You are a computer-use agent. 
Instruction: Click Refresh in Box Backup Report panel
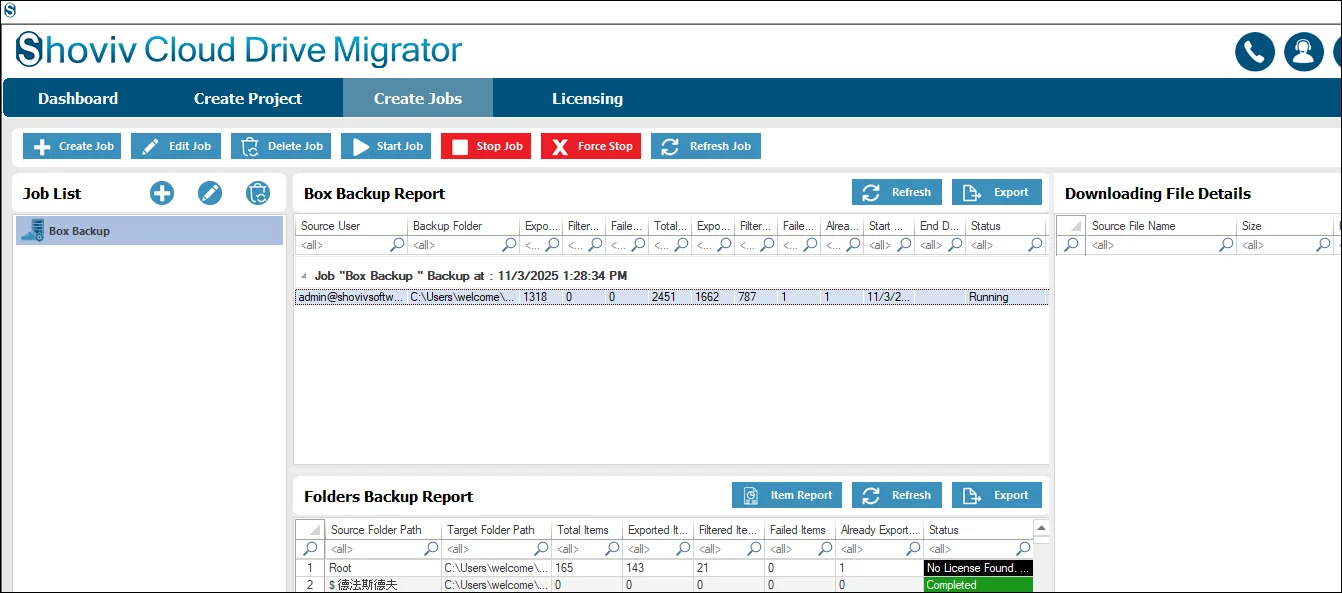pos(897,192)
